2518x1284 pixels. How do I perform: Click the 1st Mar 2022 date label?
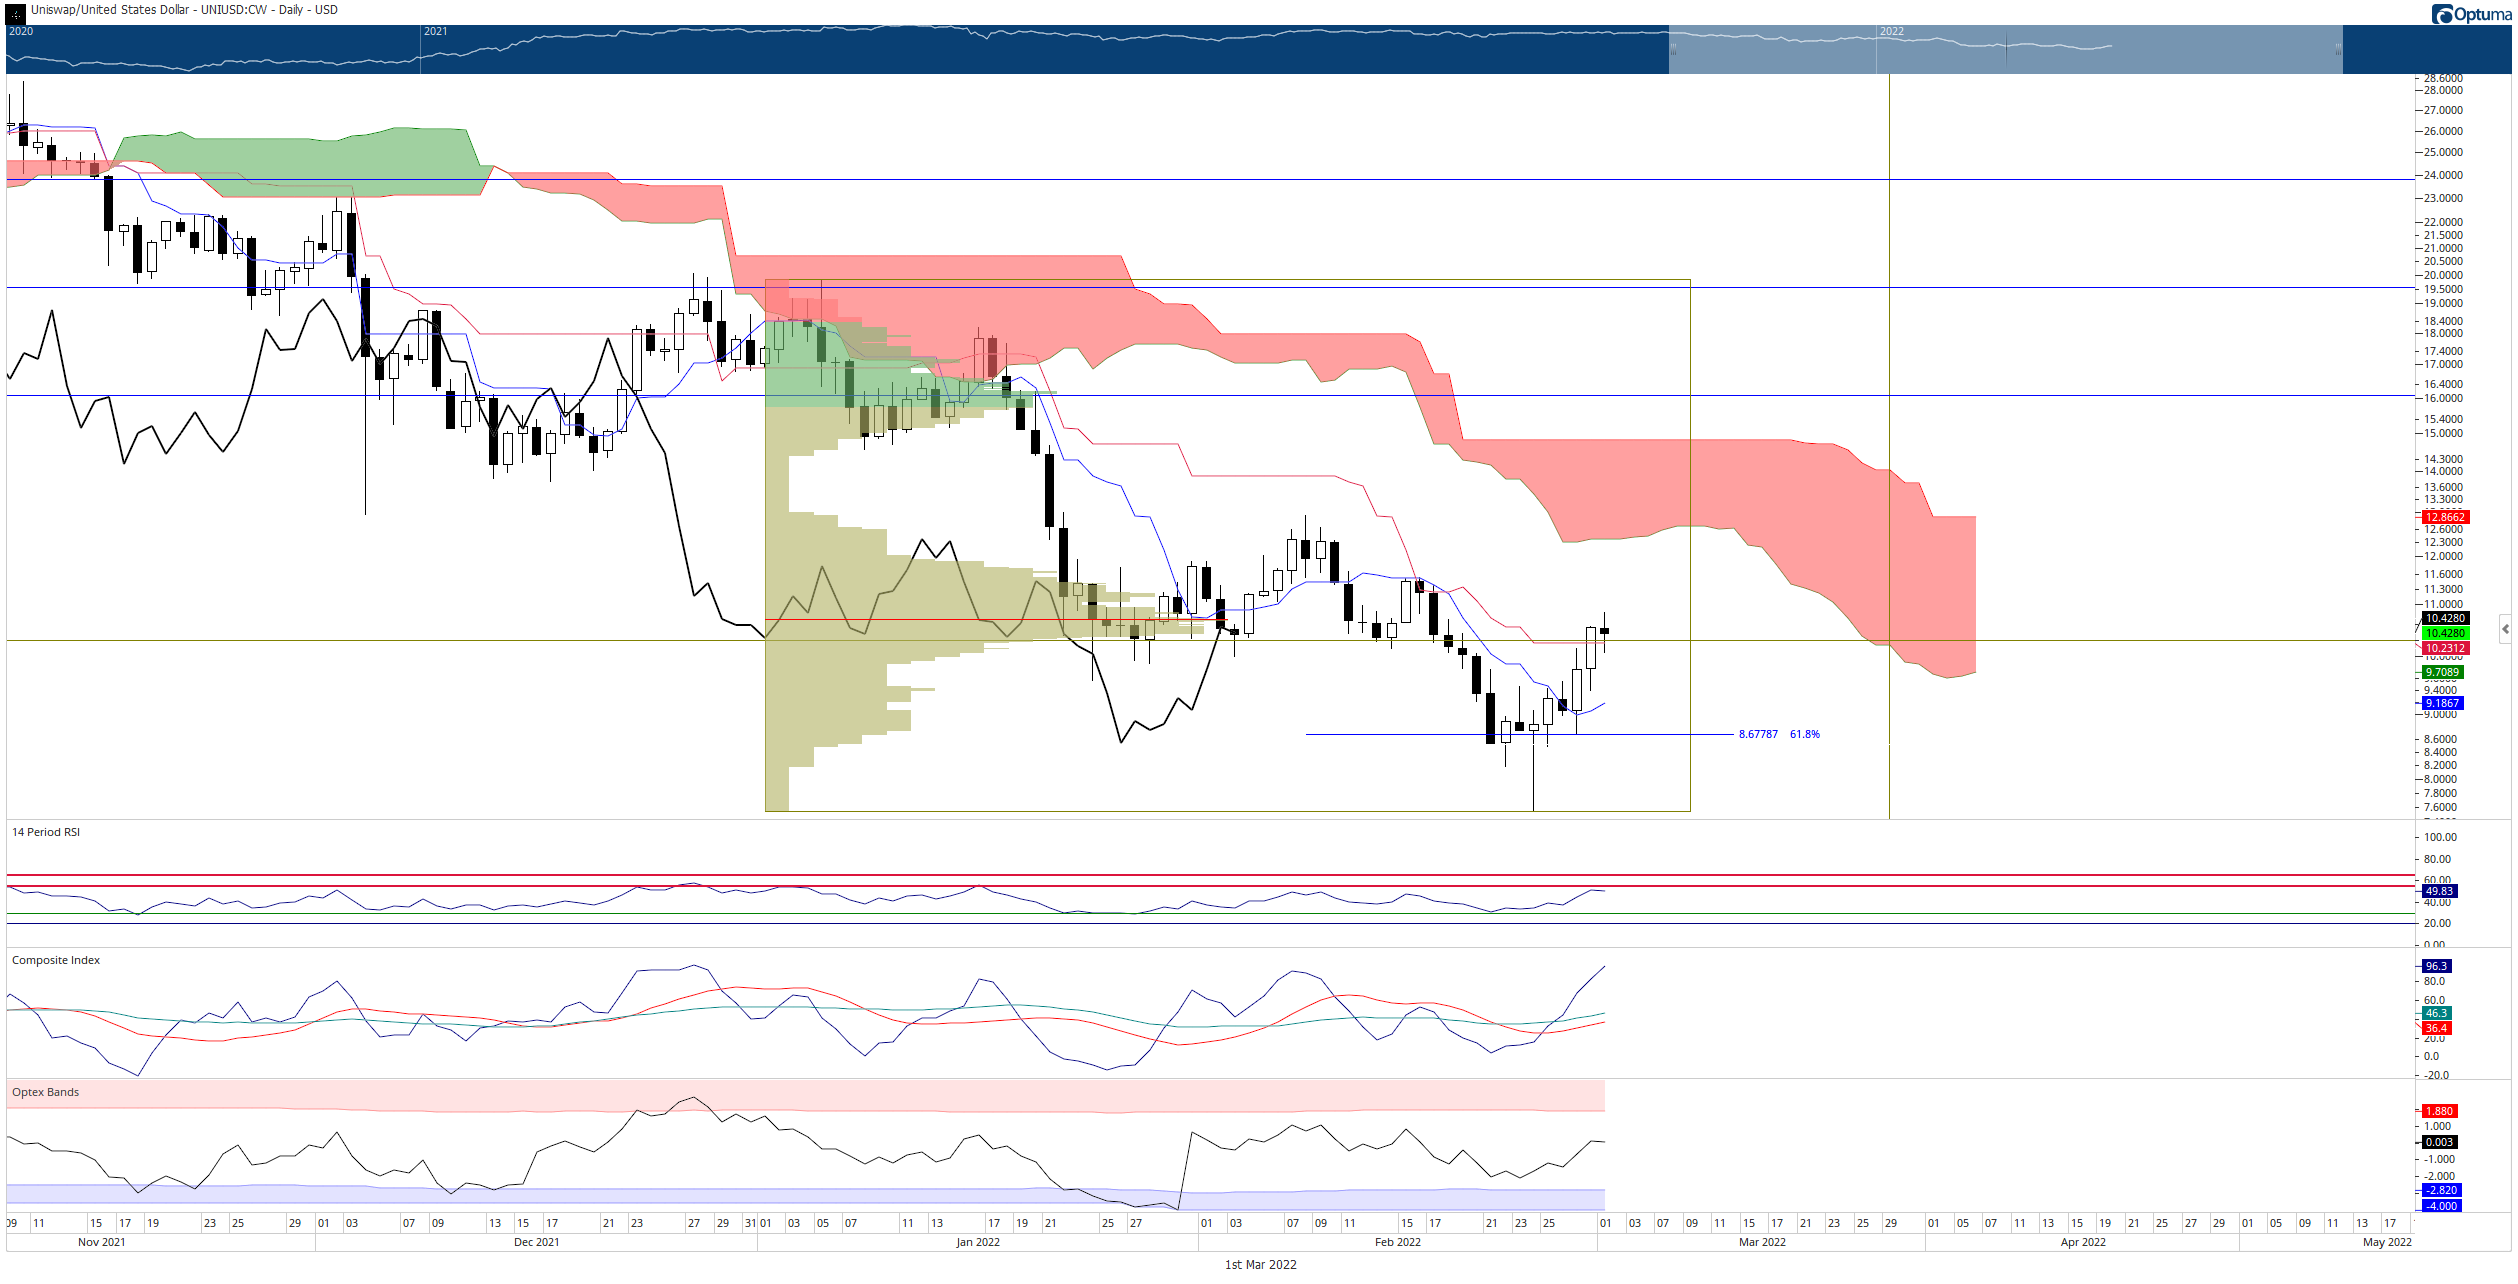click(x=1260, y=1265)
